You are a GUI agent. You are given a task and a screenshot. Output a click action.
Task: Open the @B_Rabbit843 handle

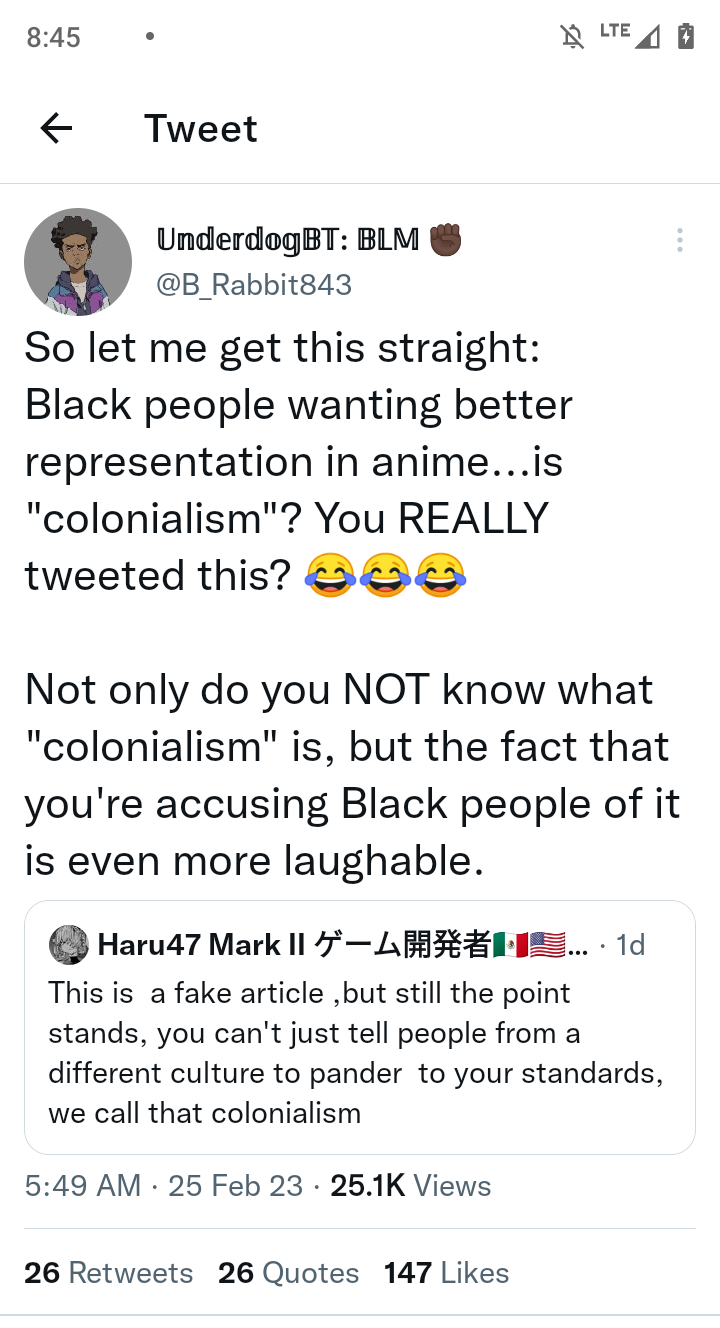point(254,285)
